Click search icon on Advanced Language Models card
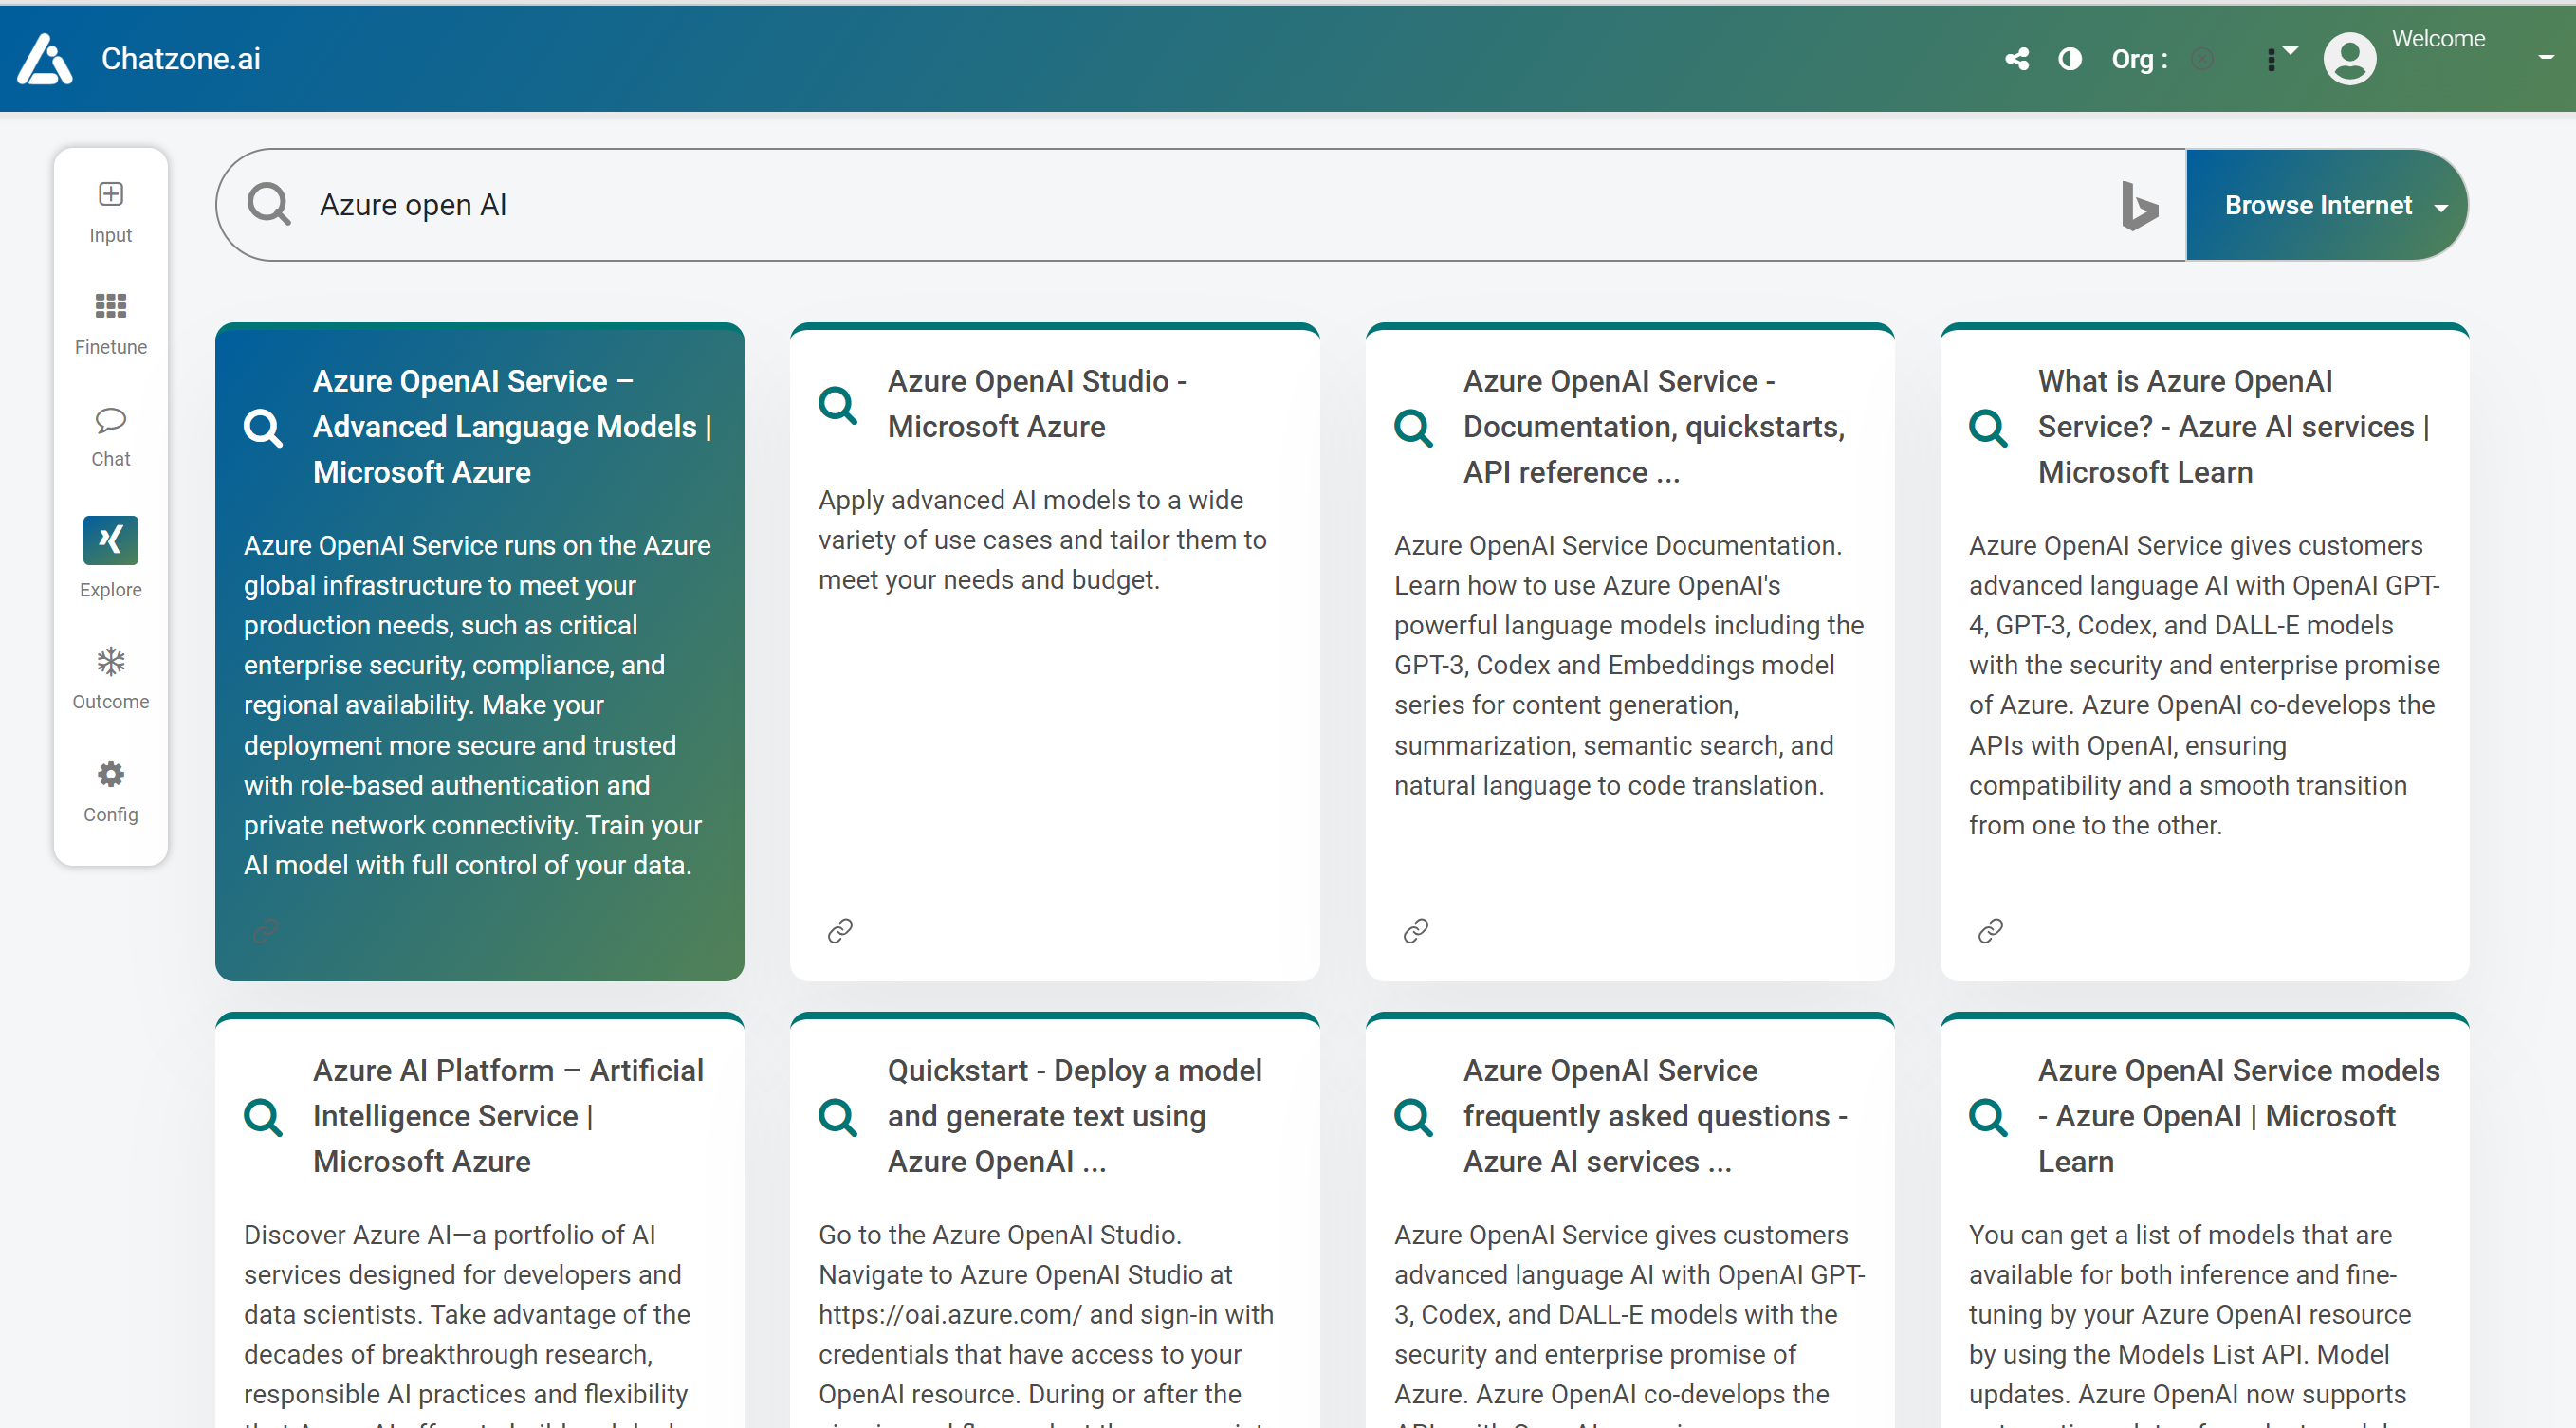 tap(263, 427)
